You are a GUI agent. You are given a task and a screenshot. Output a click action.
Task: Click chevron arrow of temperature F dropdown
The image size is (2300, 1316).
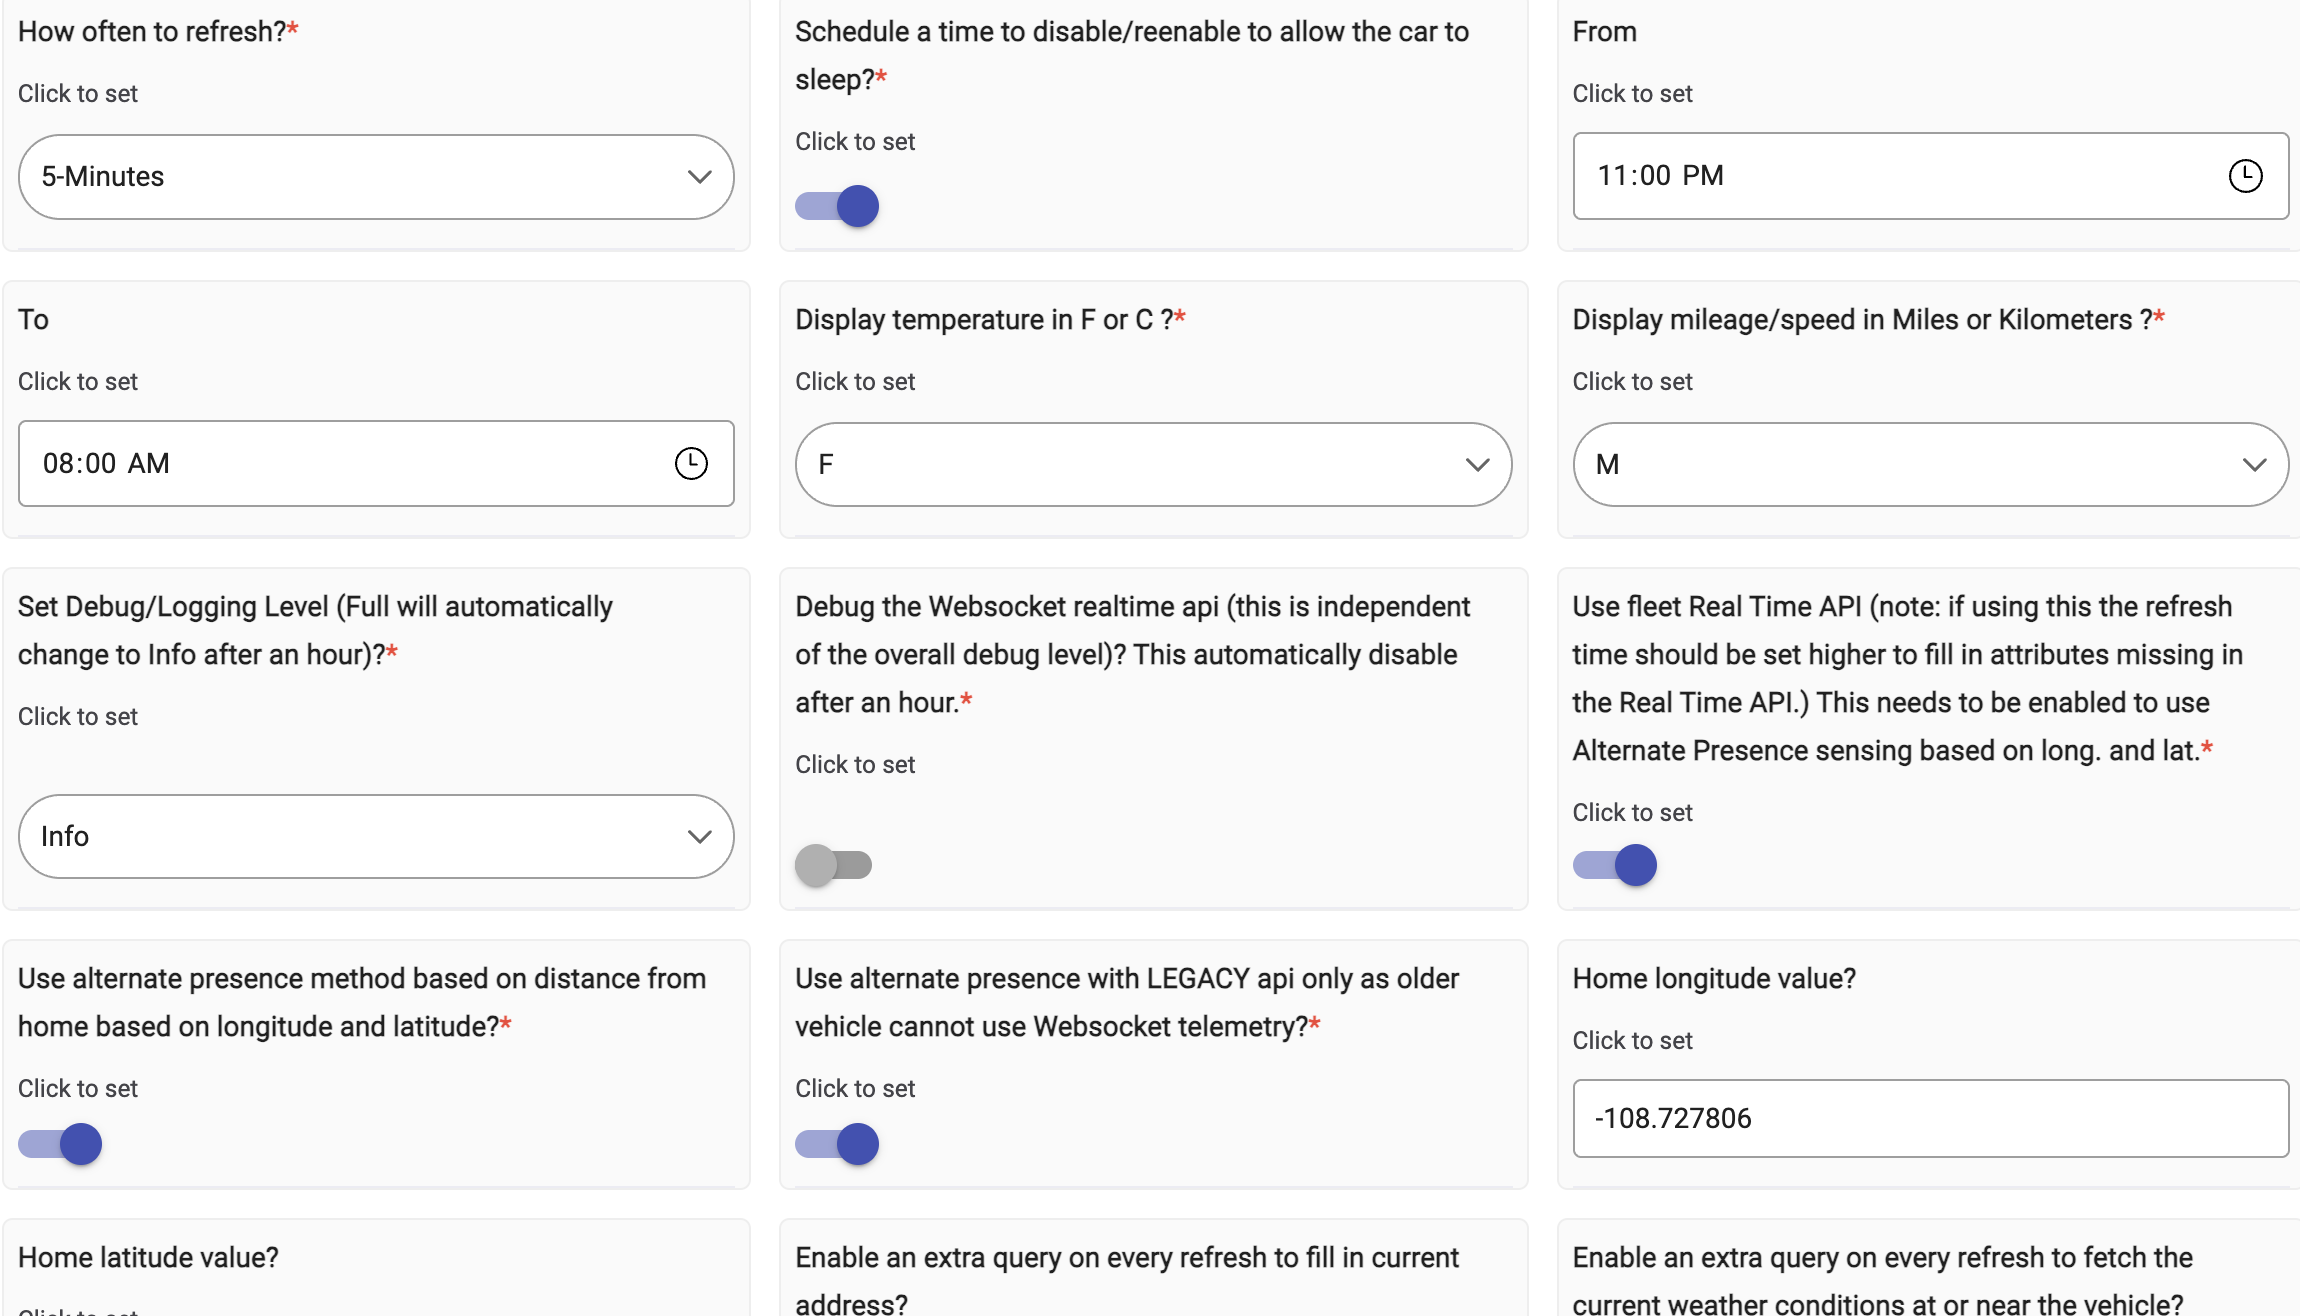point(1477,465)
